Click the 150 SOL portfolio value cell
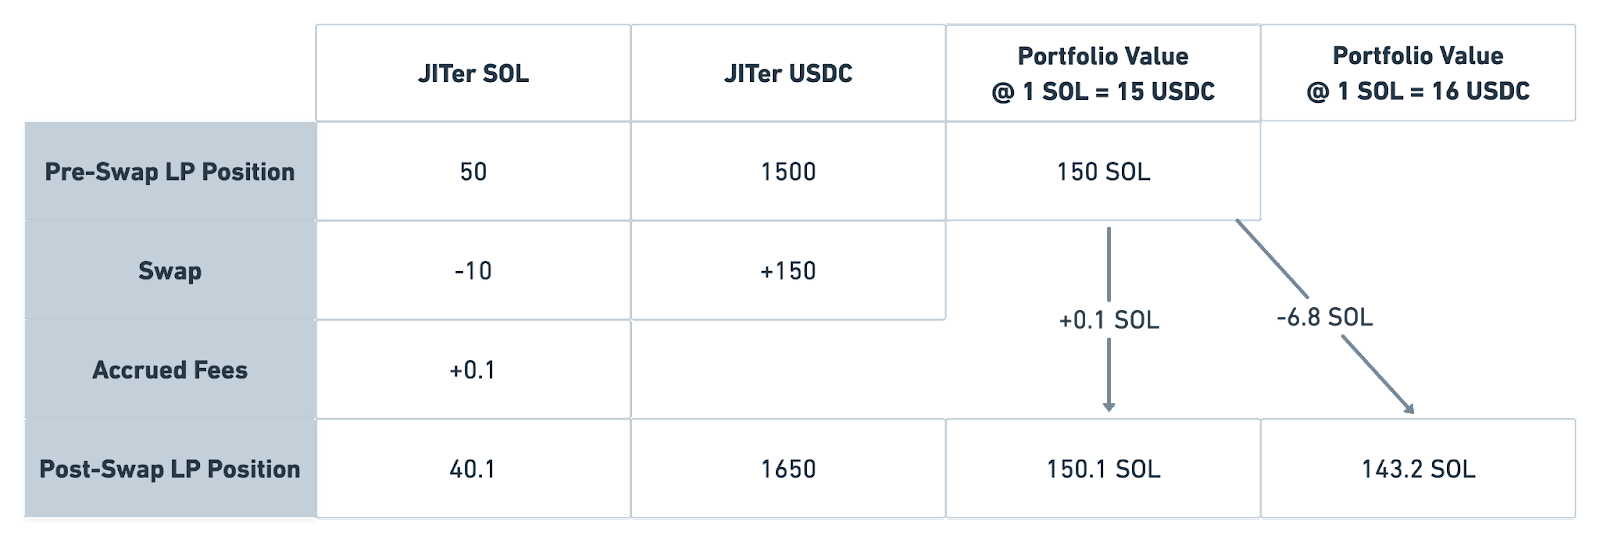This screenshot has width=1600, height=542. (1103, 172)
